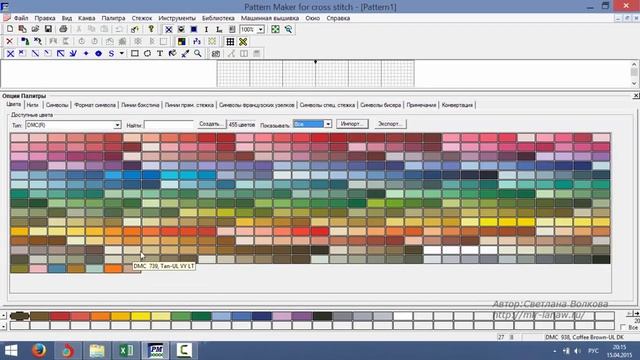Open the Файл menu
The image size is (640, 360).
tap(21, 18)
